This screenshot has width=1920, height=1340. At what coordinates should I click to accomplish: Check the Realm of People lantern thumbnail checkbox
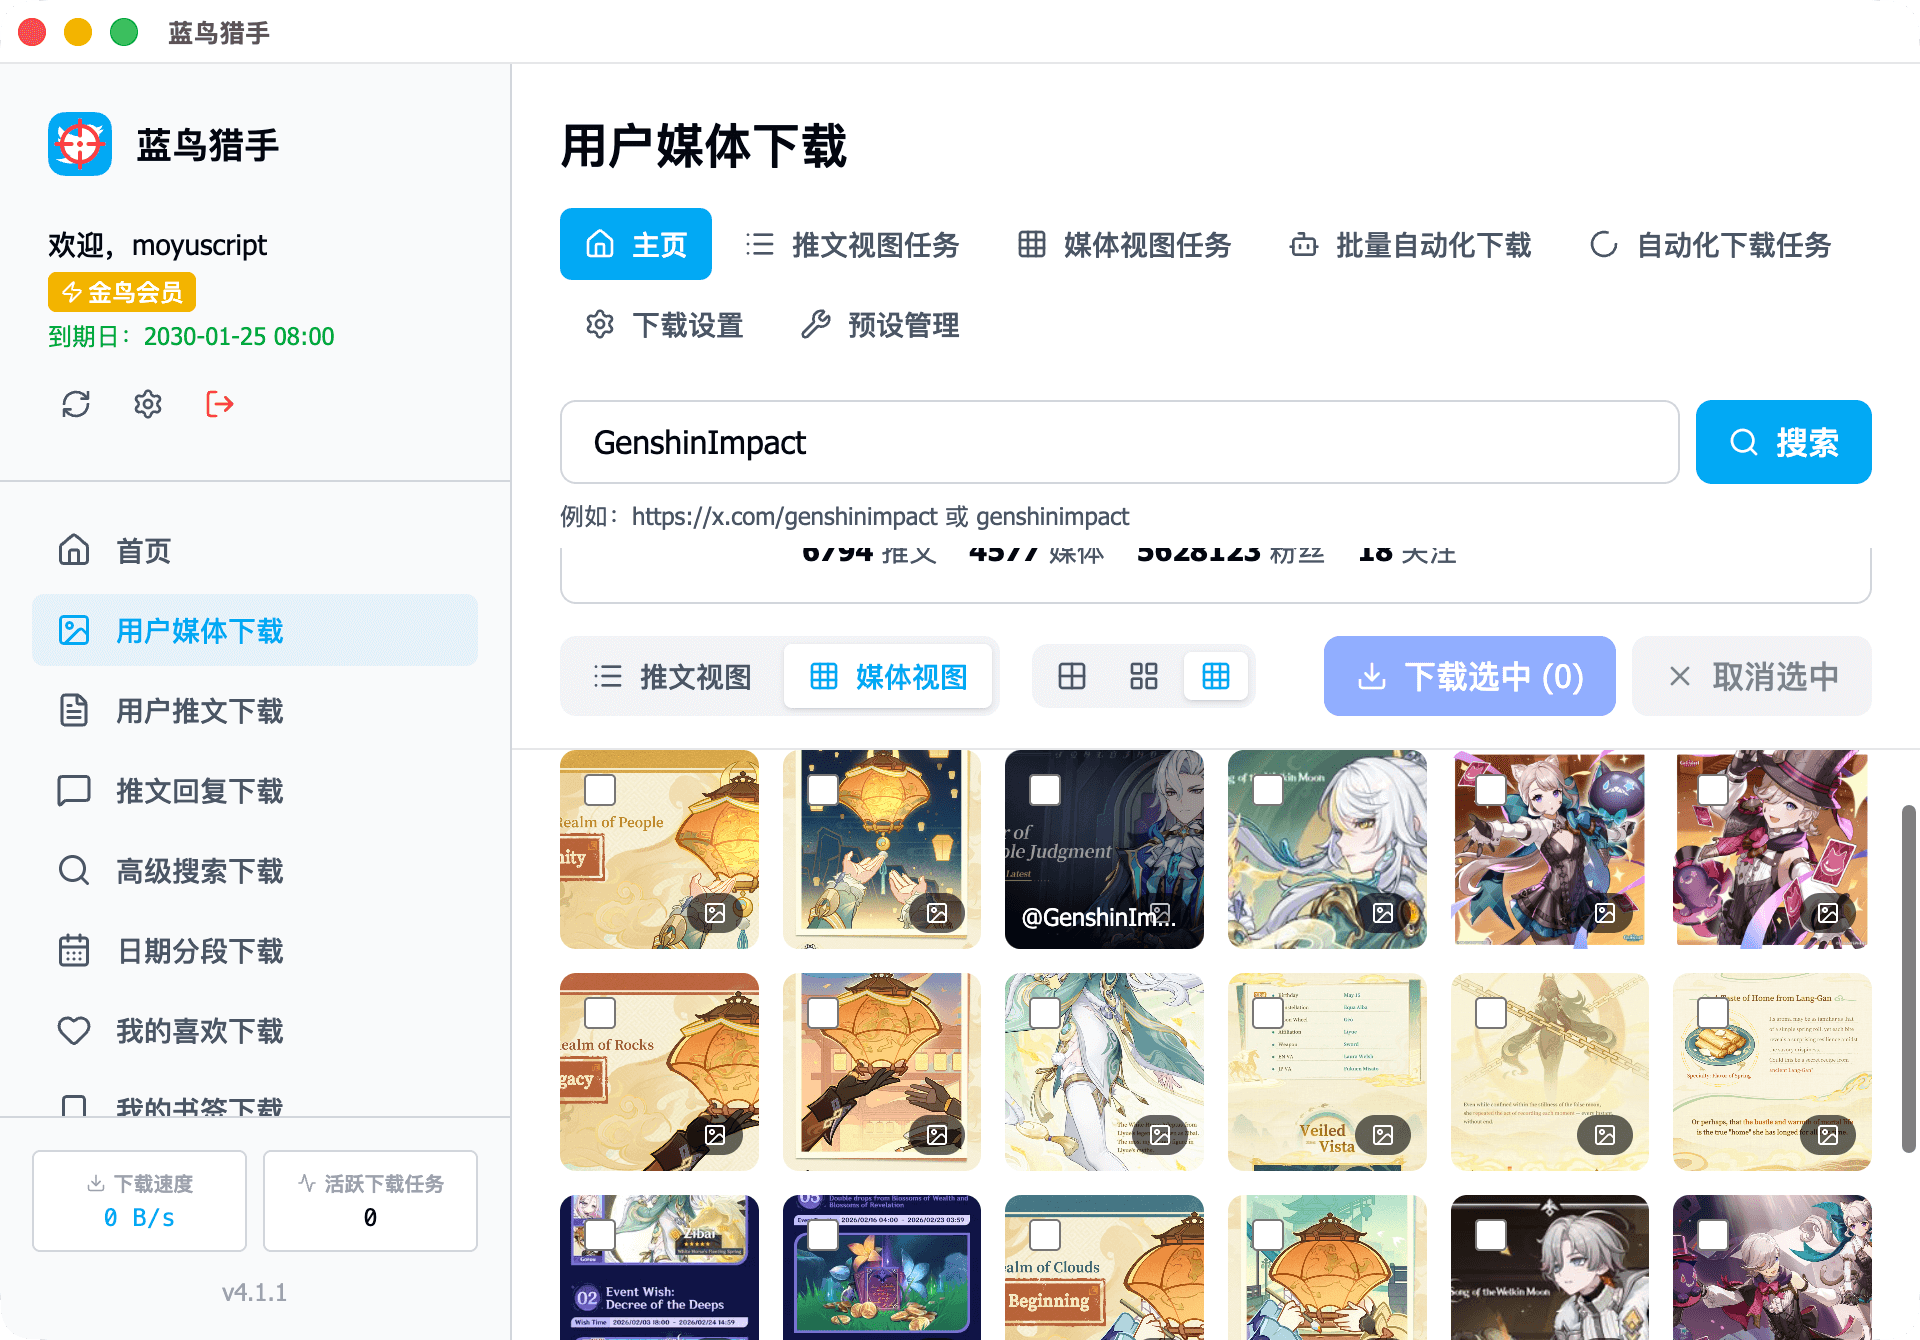click(600, 790)
